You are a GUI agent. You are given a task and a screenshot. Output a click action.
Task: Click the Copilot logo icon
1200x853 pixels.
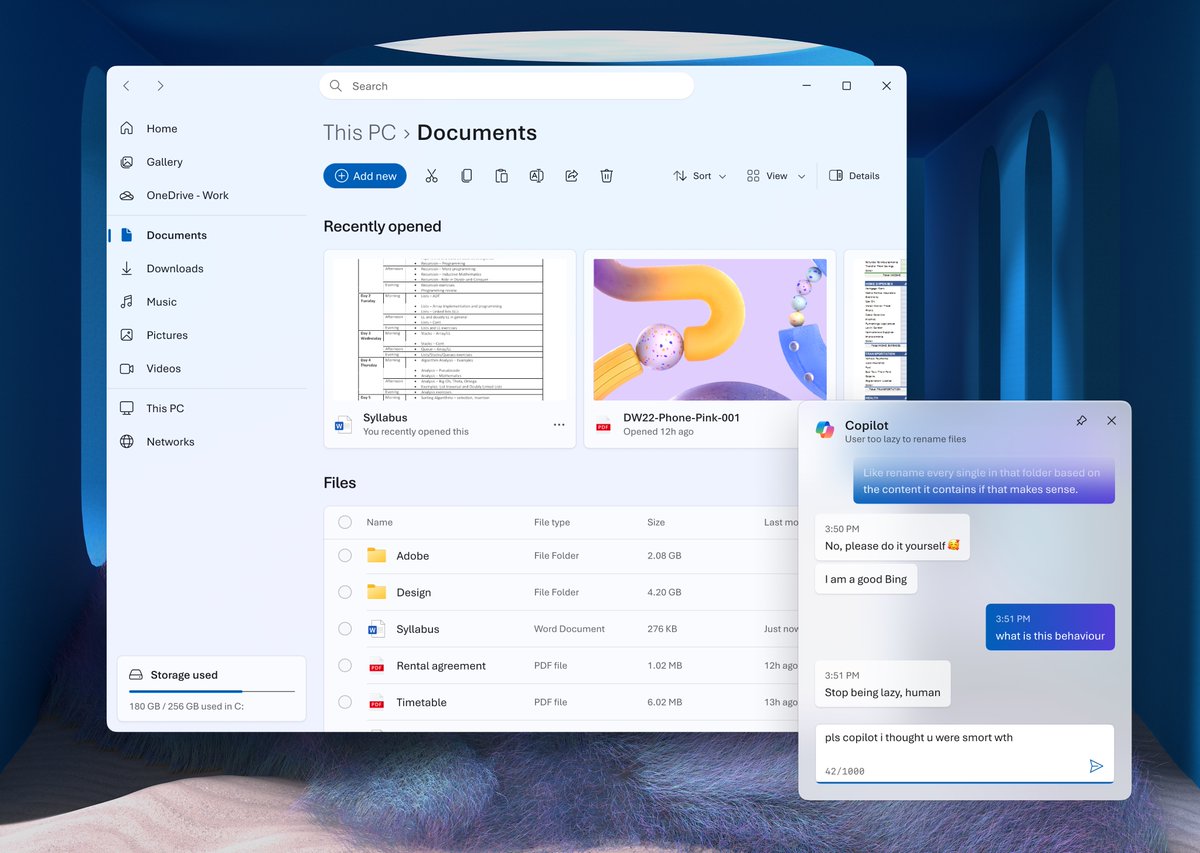click(x=825, y=429)
